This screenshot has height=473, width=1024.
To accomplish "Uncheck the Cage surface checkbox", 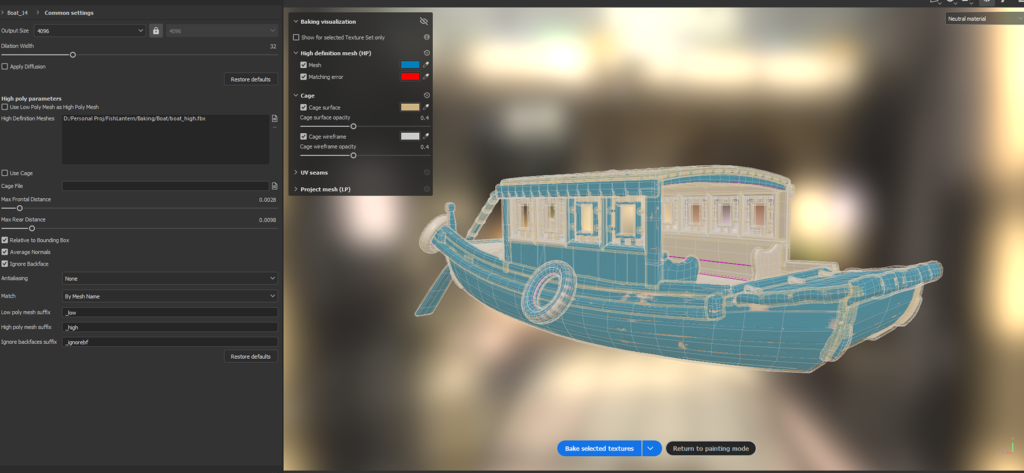I will pyautogui.click(x=304, y=107).
